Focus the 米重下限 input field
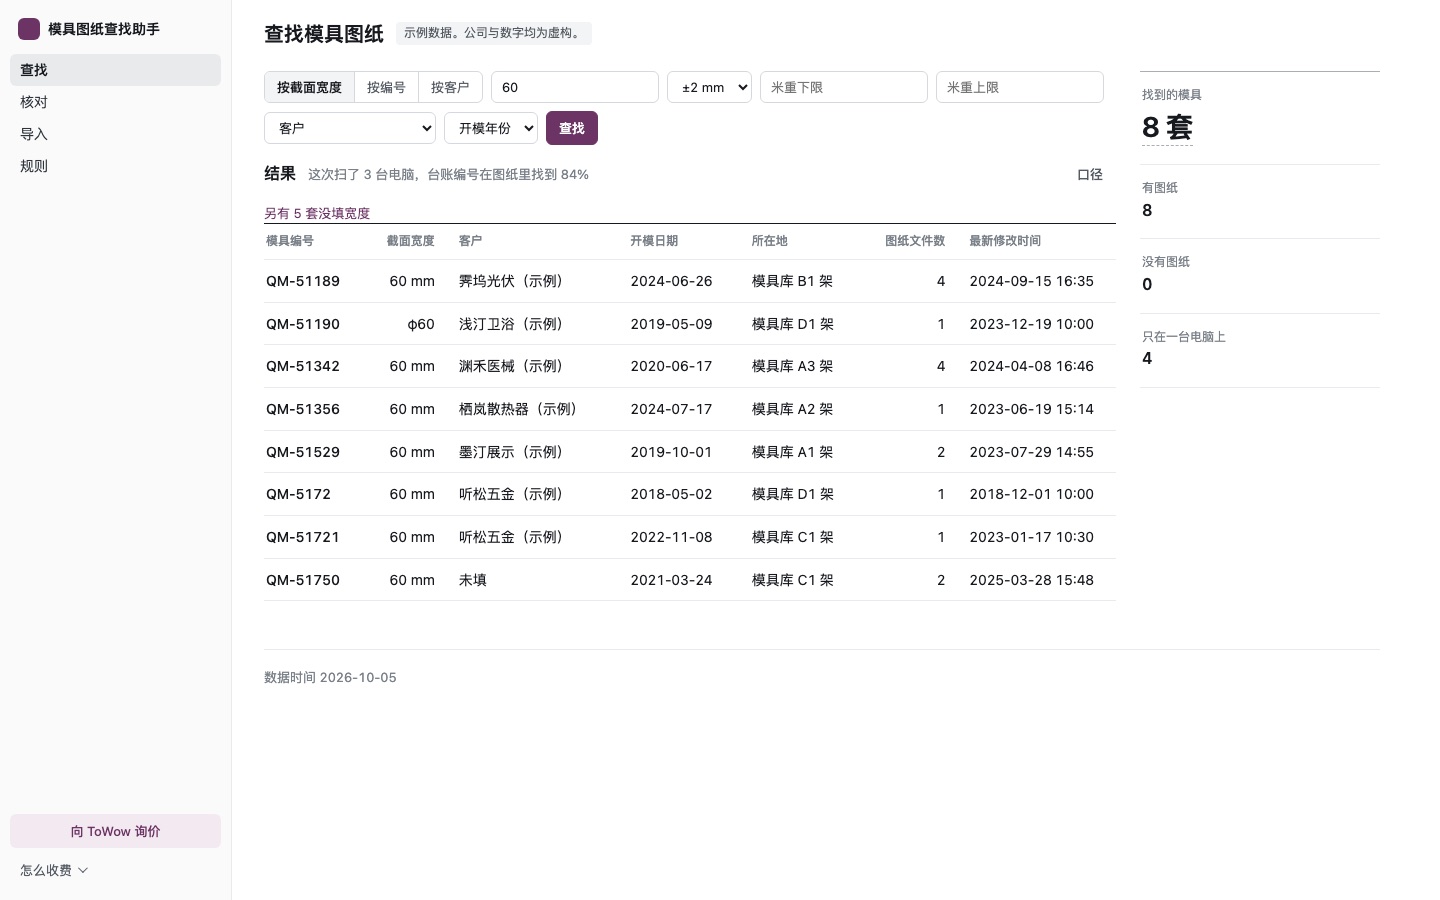This screenshot has width=1440, height=900. [844, 87]
